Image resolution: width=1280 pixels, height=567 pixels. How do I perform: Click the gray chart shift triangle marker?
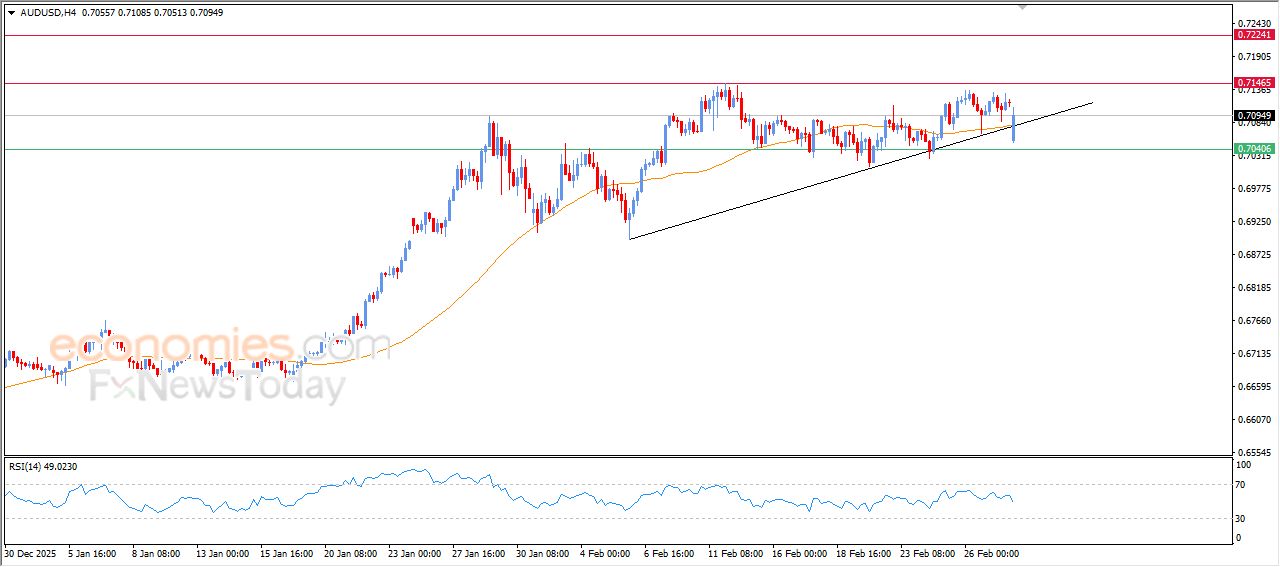(x=1022, y=6)
